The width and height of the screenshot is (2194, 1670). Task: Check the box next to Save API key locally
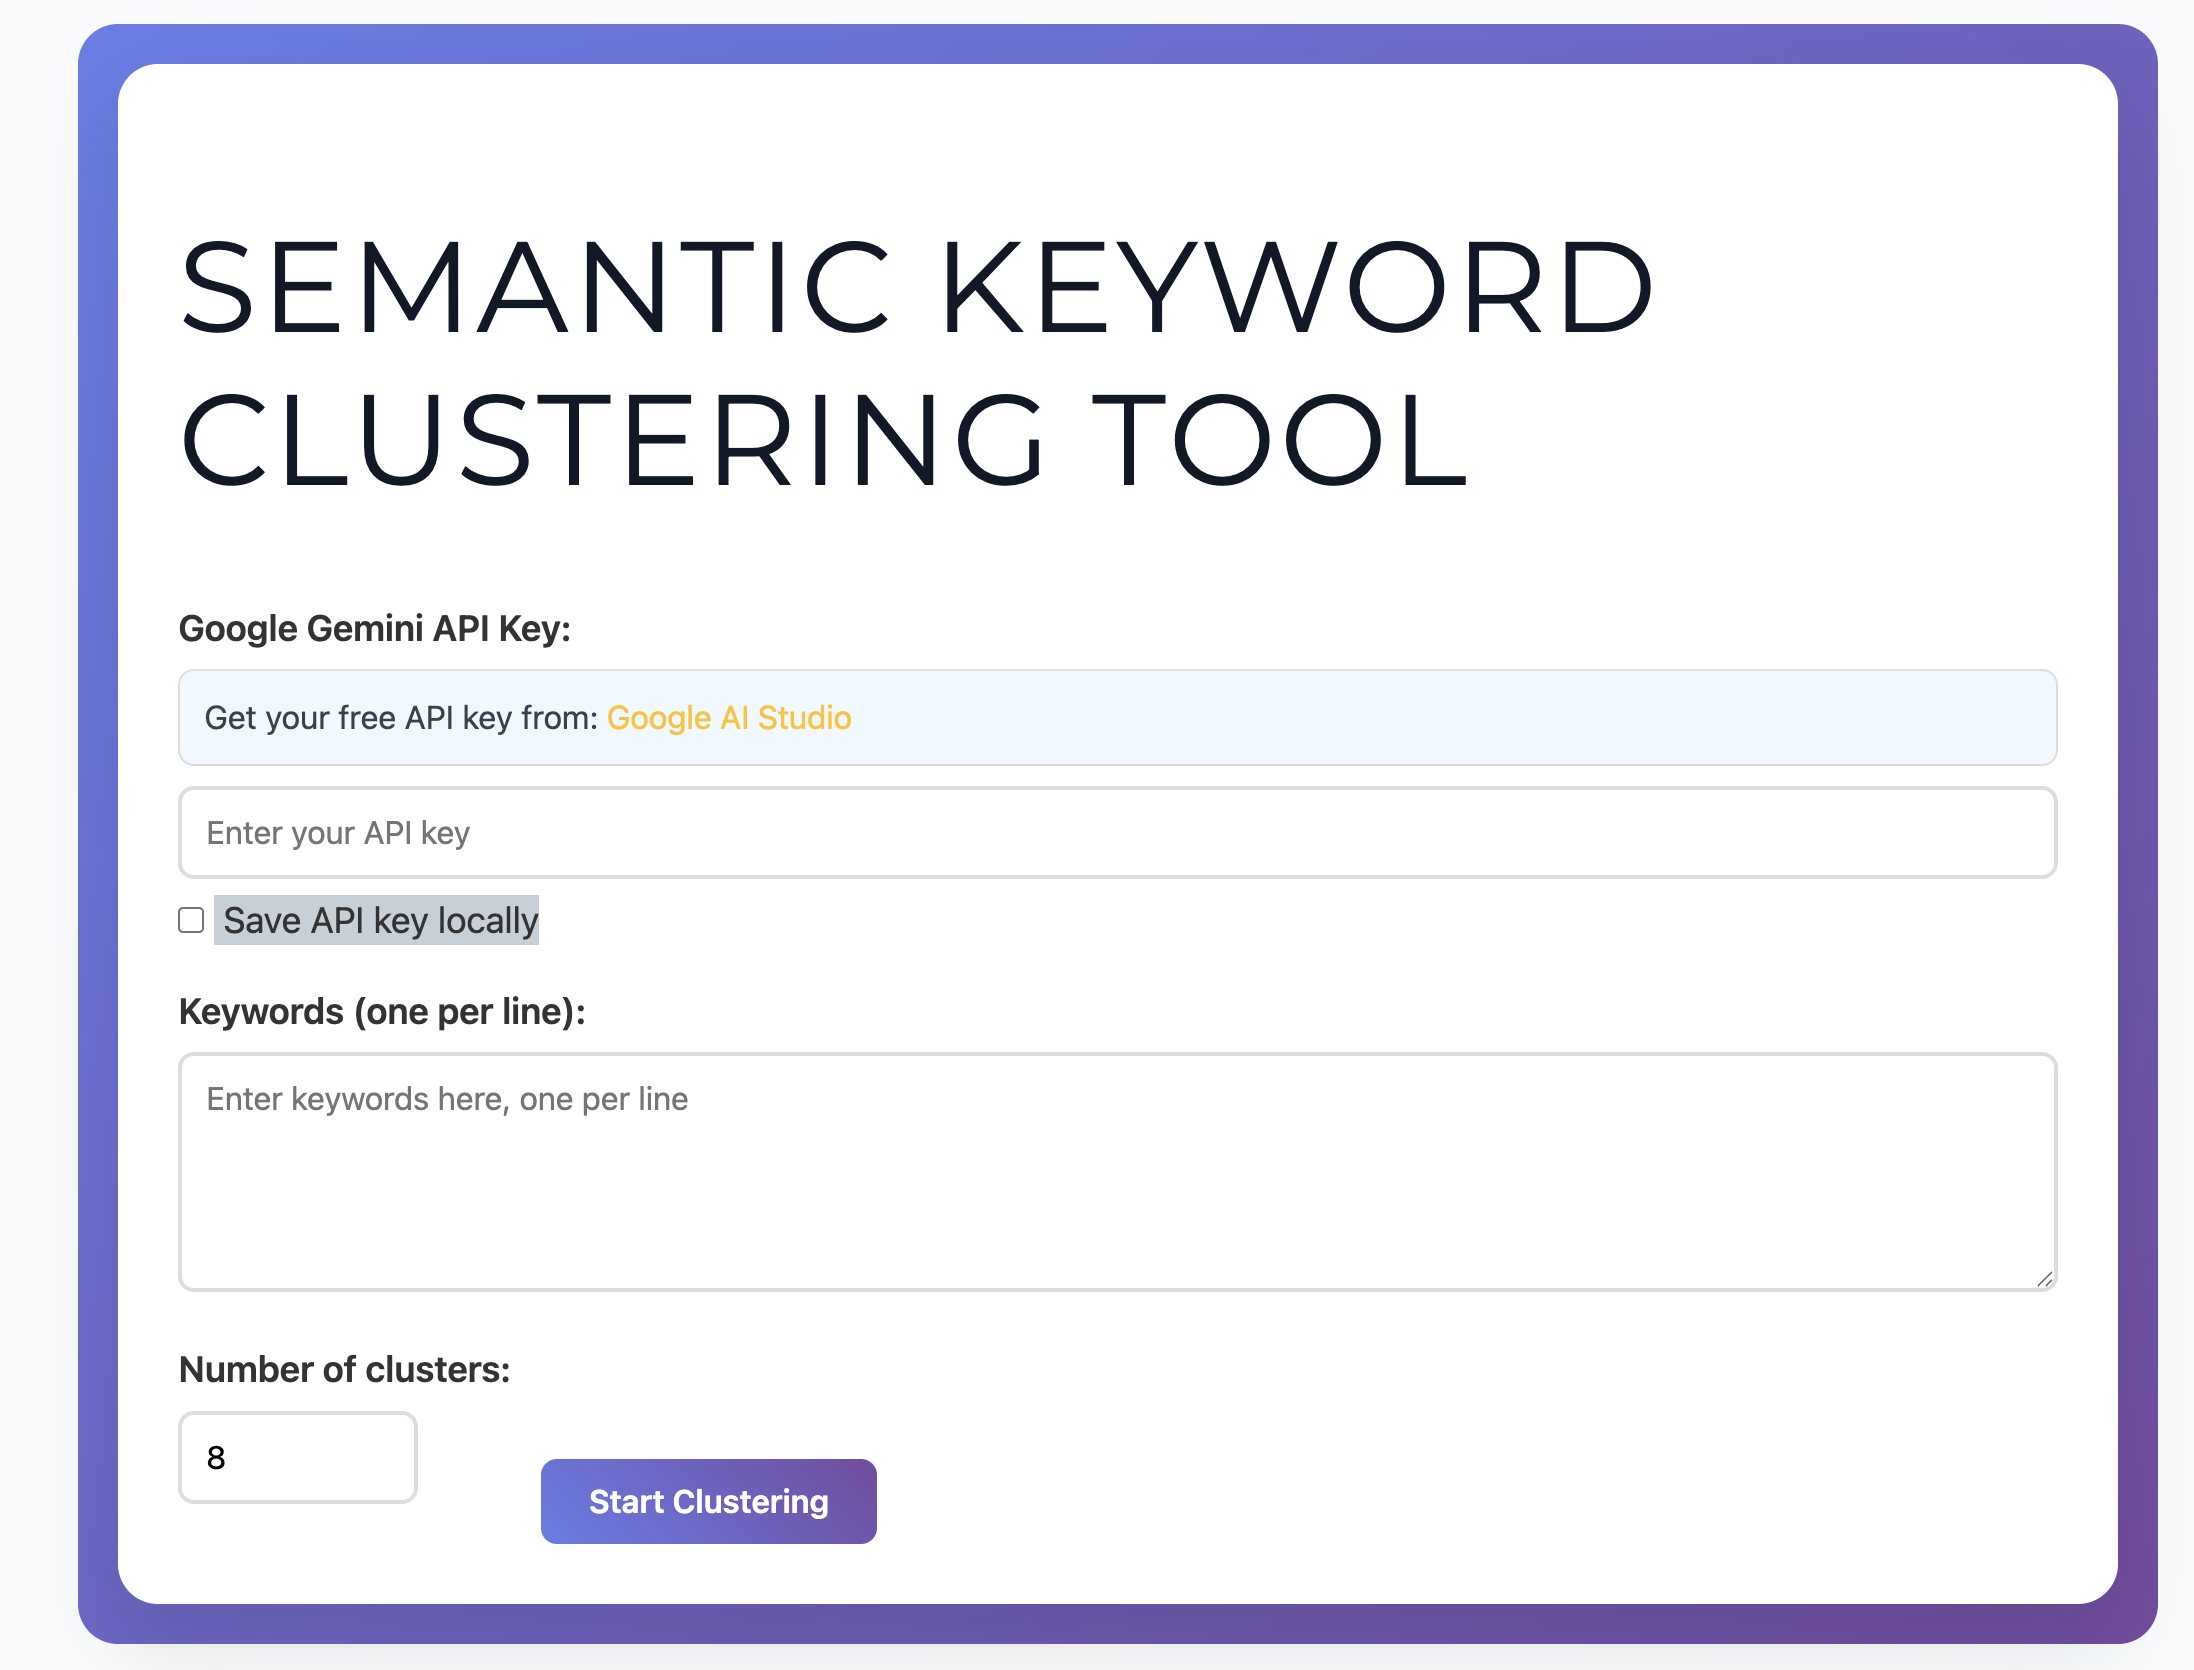click(x=189, y=920)
